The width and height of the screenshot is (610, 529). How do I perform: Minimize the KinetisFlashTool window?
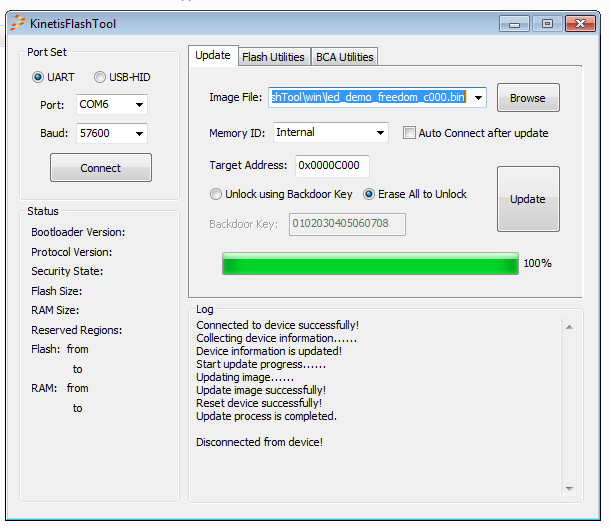coord(514,24)
